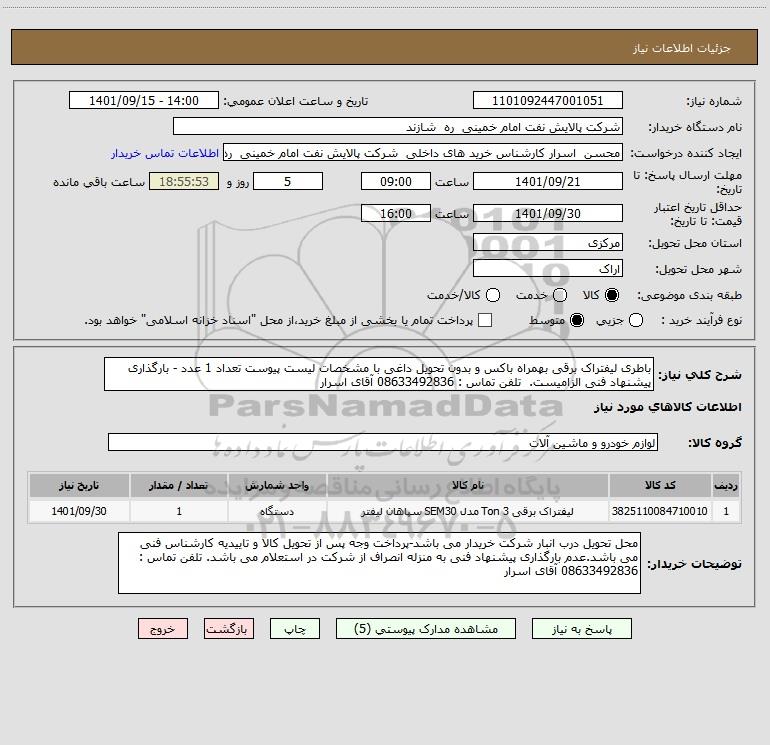Click price validity date 1401/09/30
The image size is (770, 745).
coord(548,213)
